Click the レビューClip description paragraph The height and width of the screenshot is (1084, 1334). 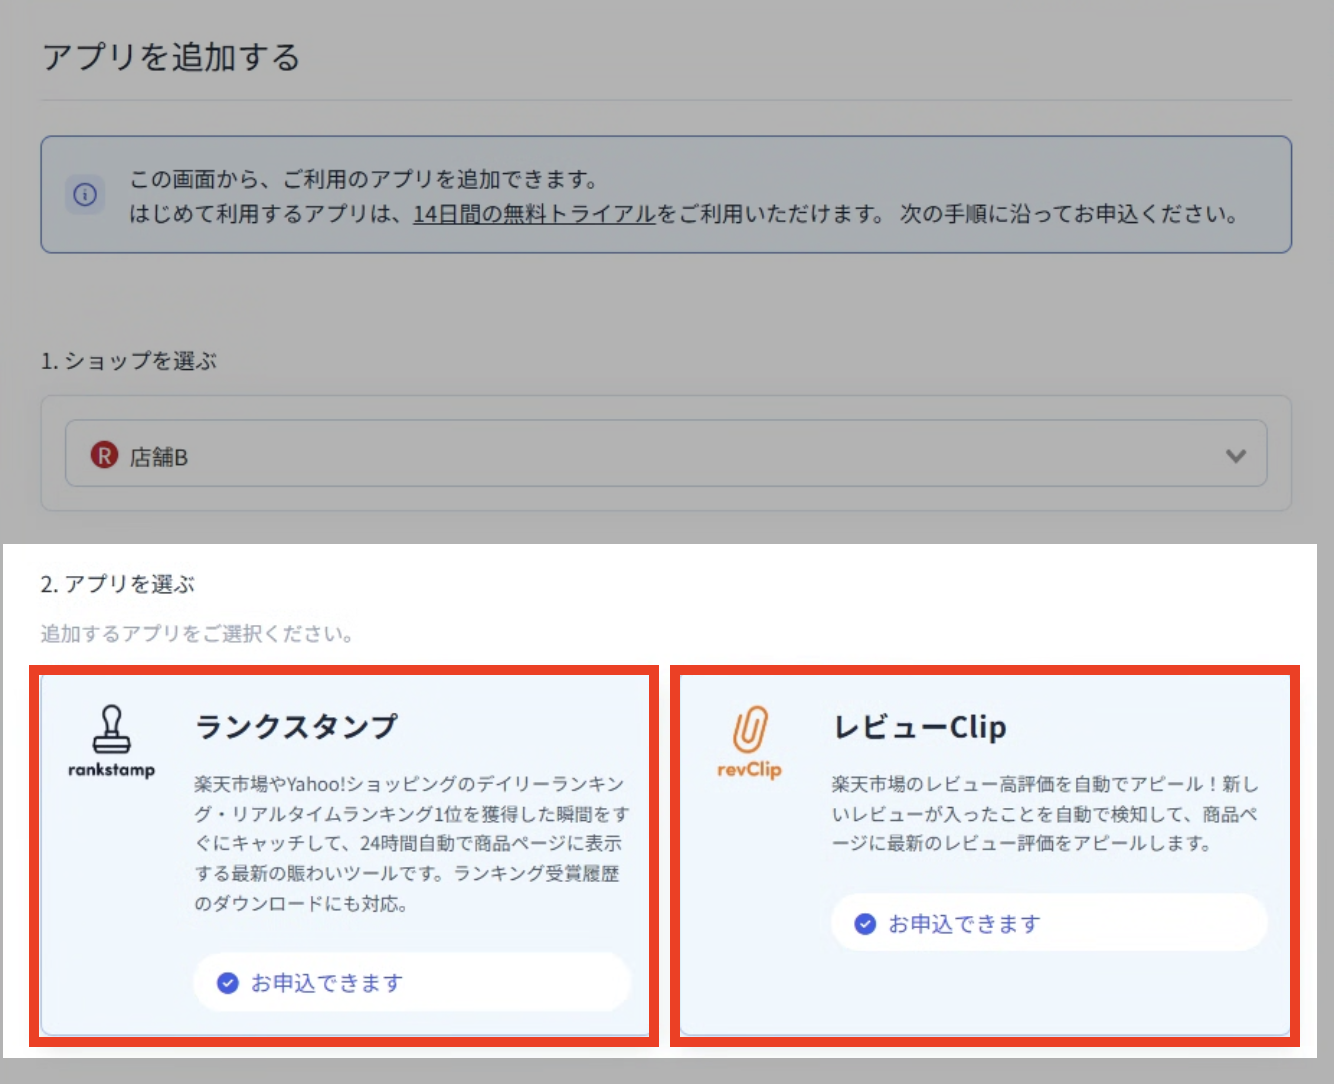(x=1045, y=814)
